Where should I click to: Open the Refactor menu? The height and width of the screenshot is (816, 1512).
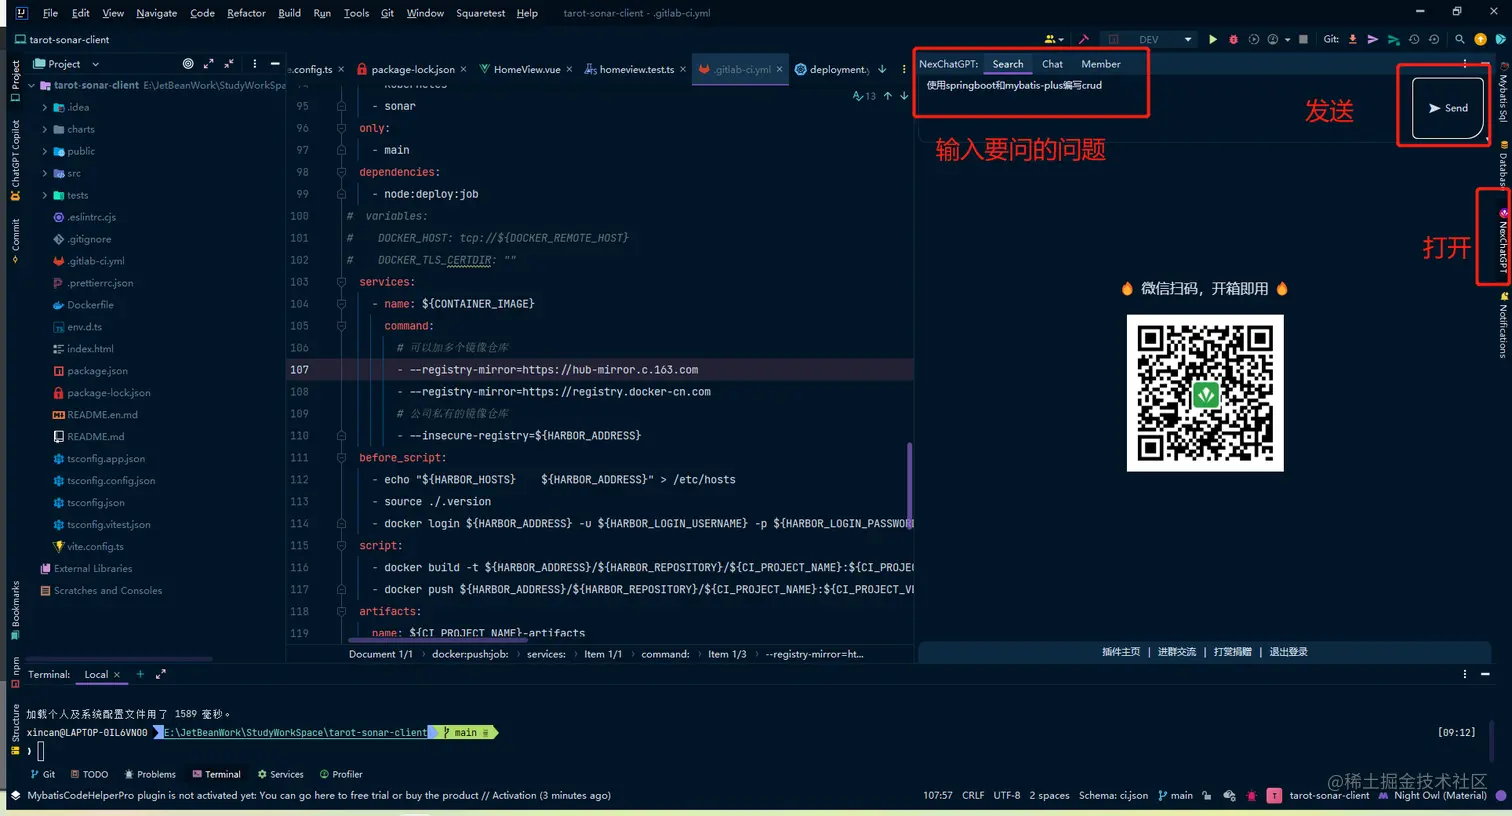tap(245, 13)
